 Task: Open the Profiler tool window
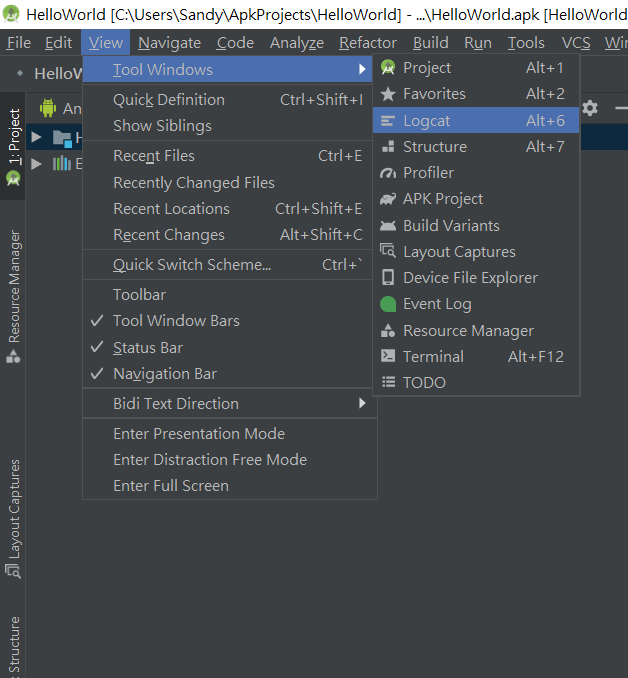point(476,173)
